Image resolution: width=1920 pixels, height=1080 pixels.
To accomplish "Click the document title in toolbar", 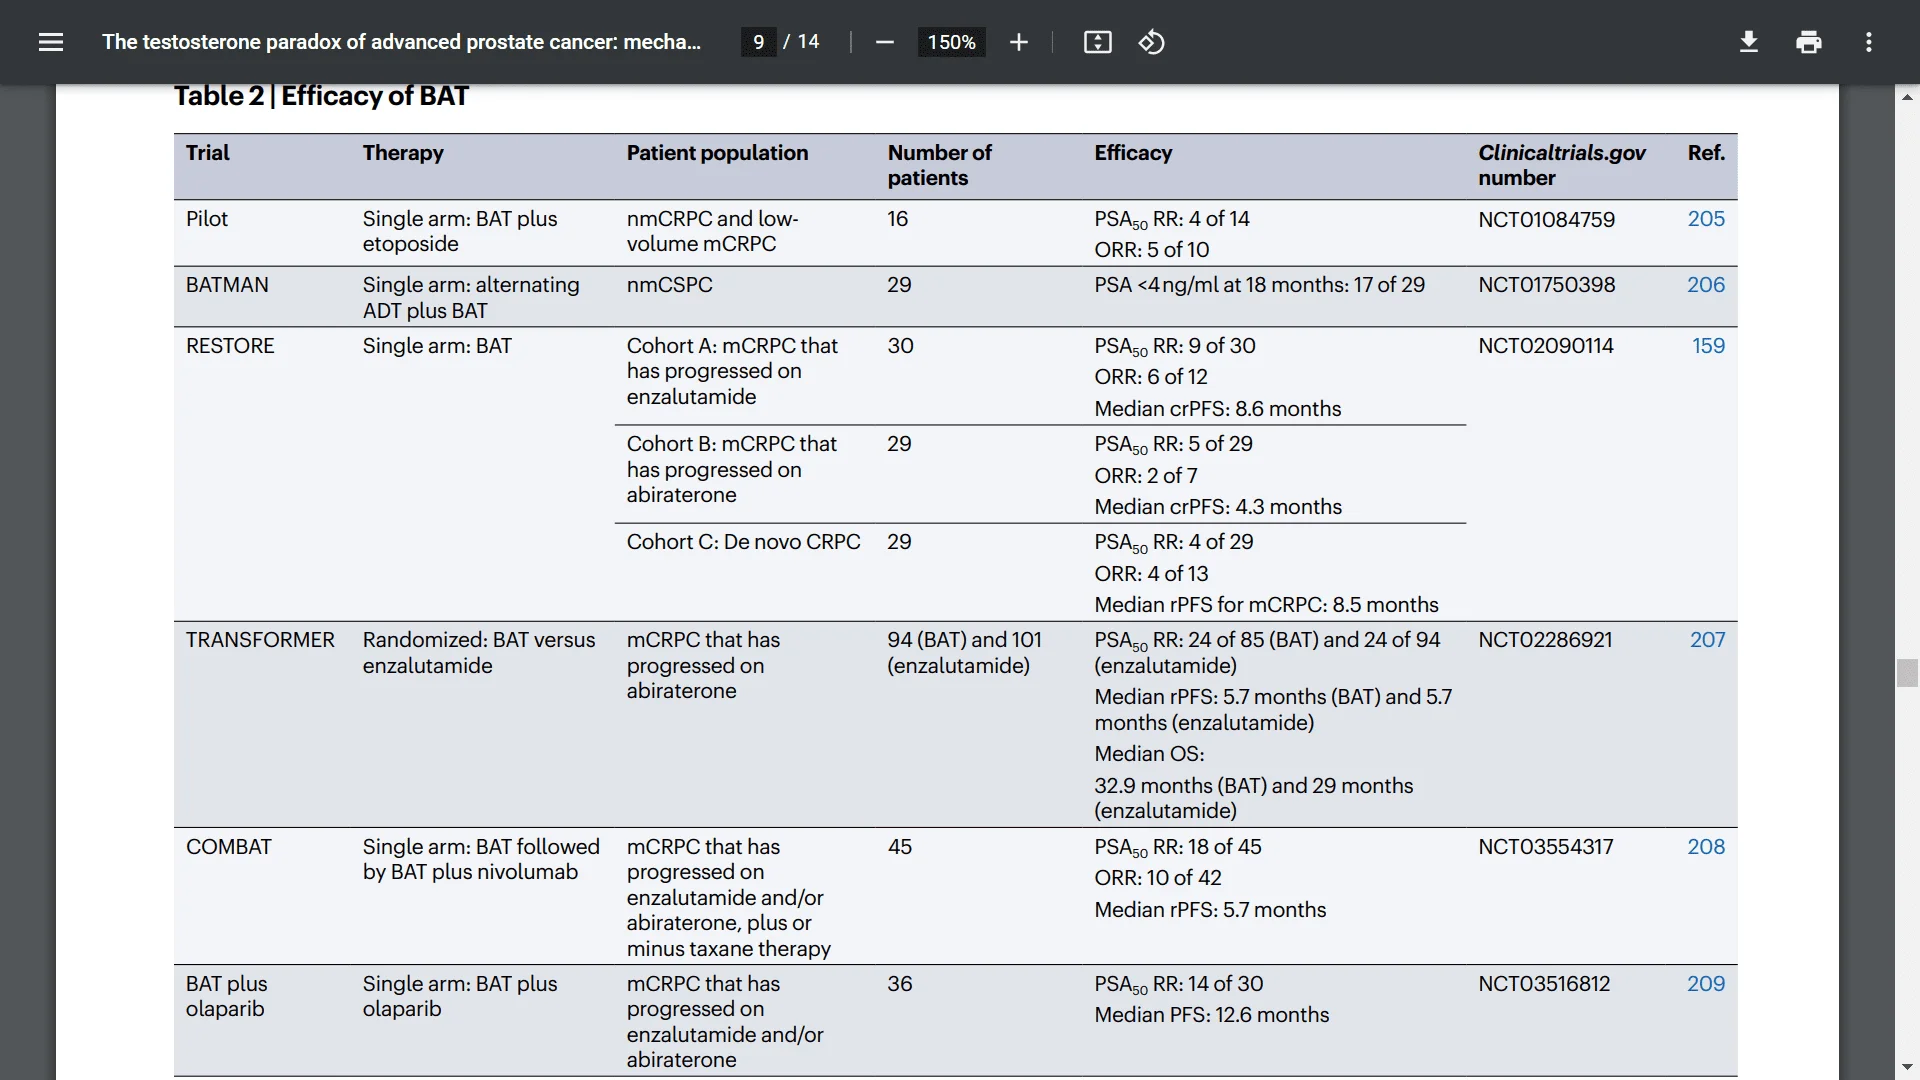I will coord(401,42).
